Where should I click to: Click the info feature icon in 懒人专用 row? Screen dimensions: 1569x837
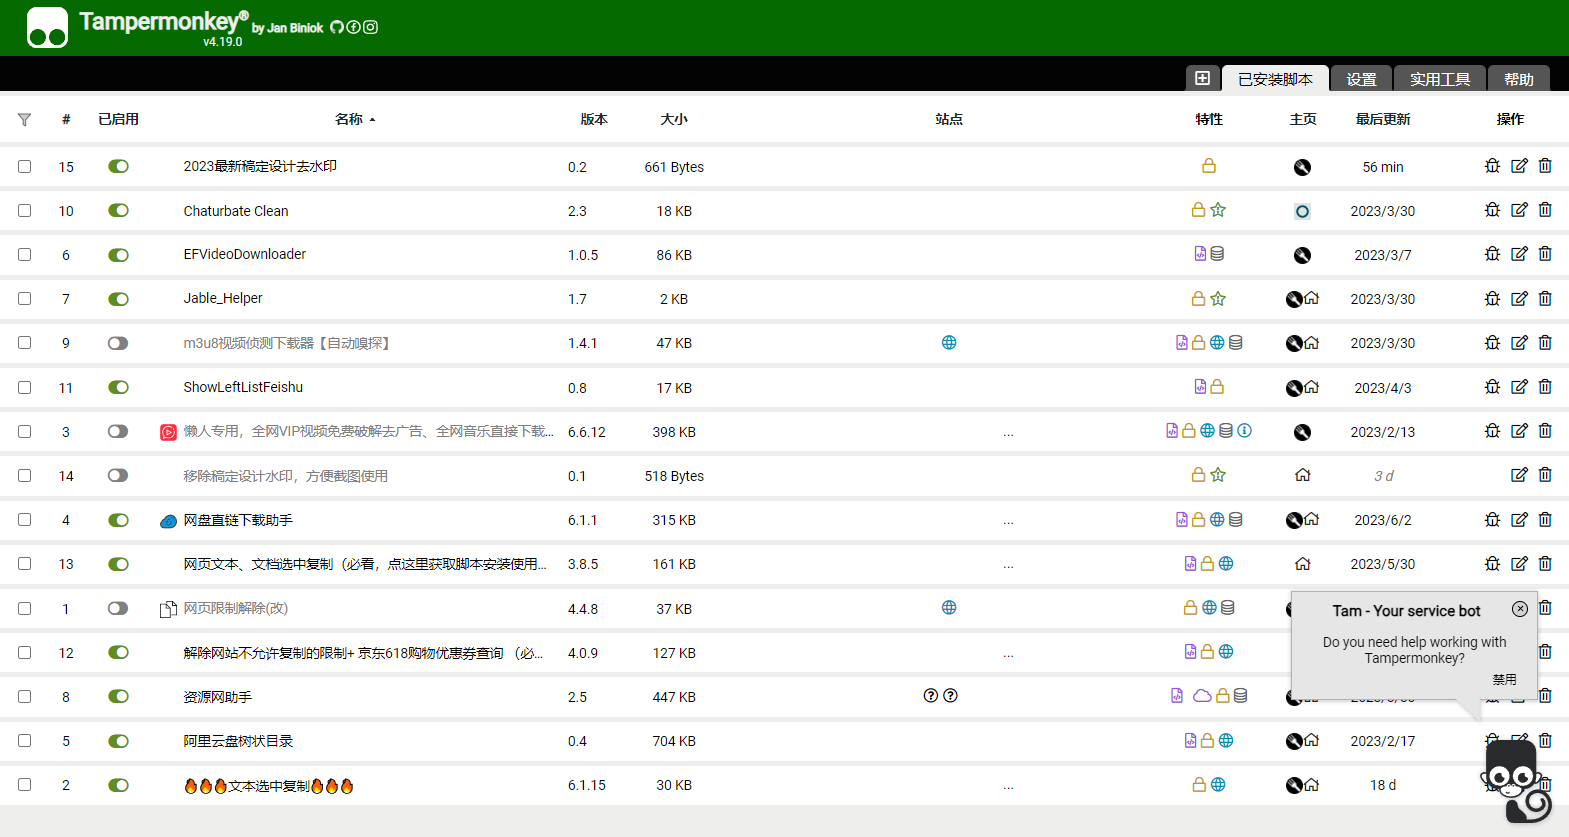pyautogui.click(x=1244, y=430)
